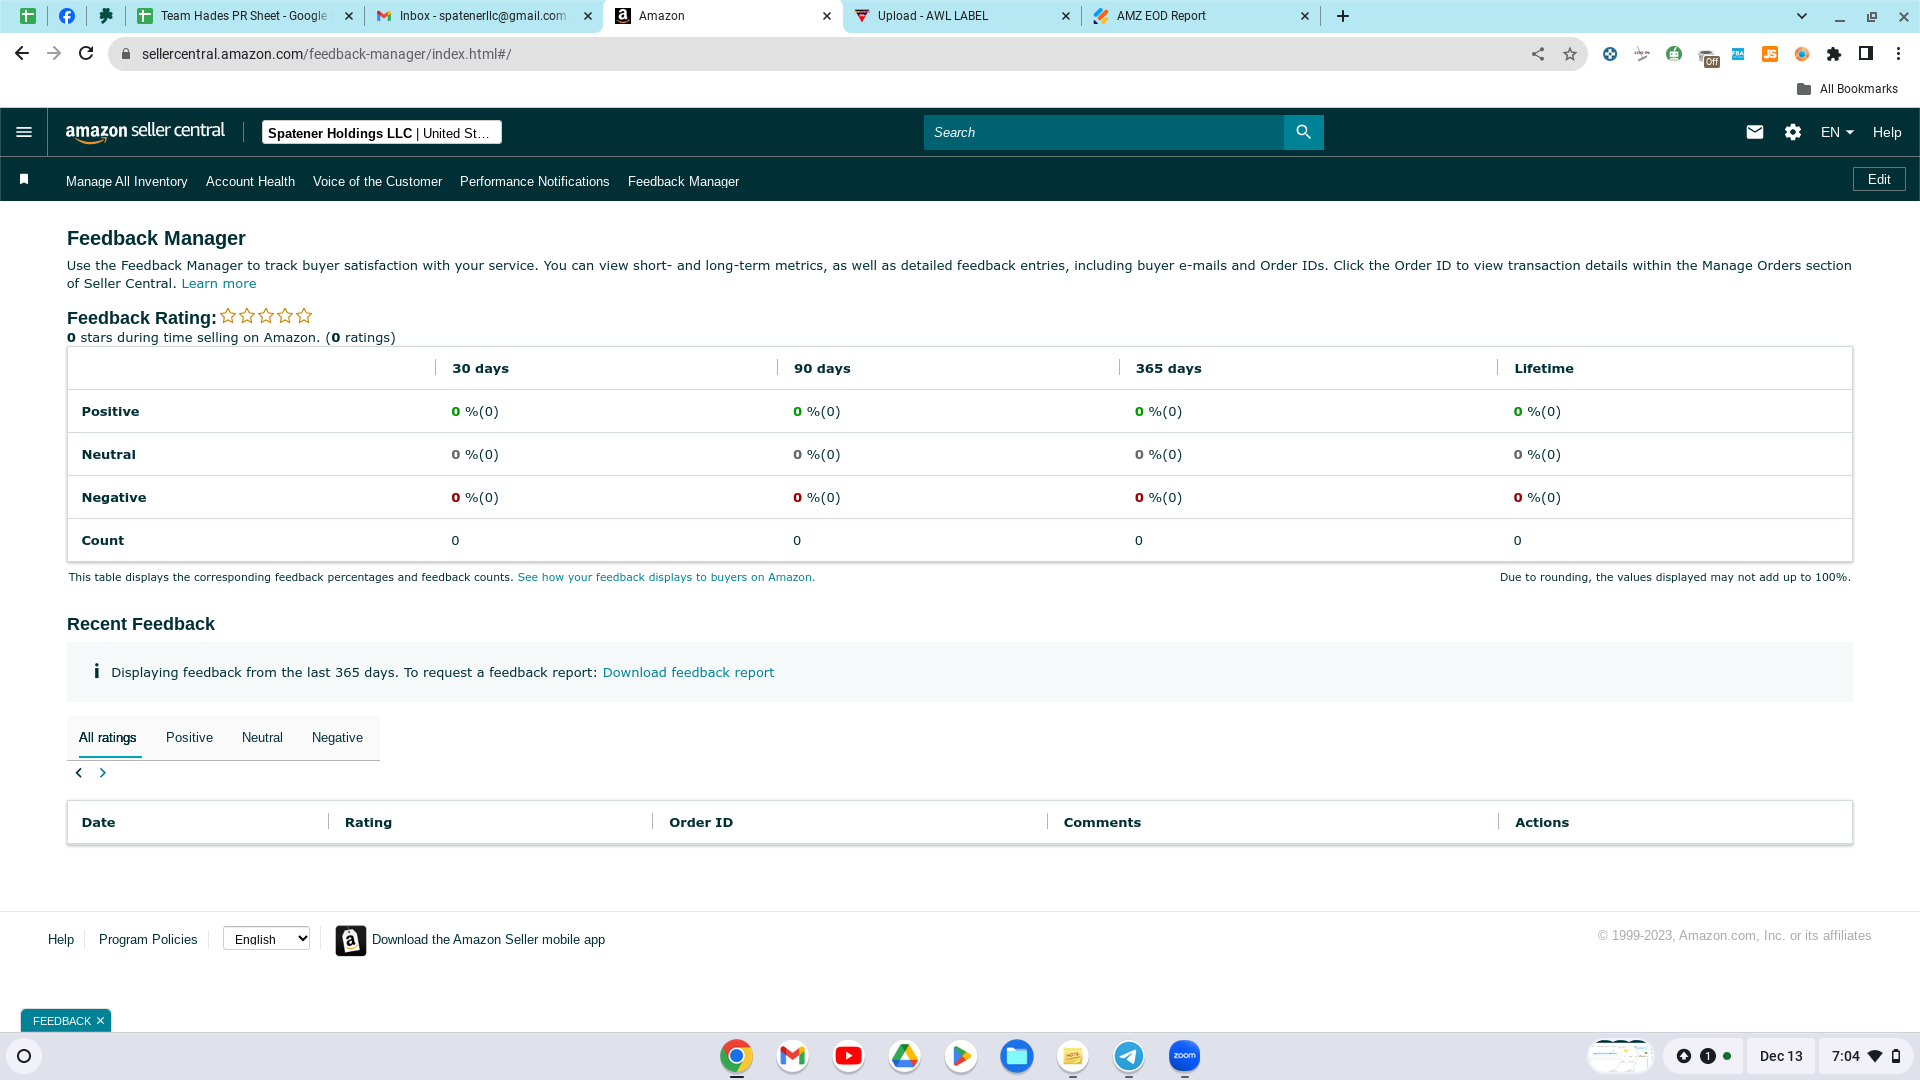Bookmark this page with the star icon

tap(1570, 54)
